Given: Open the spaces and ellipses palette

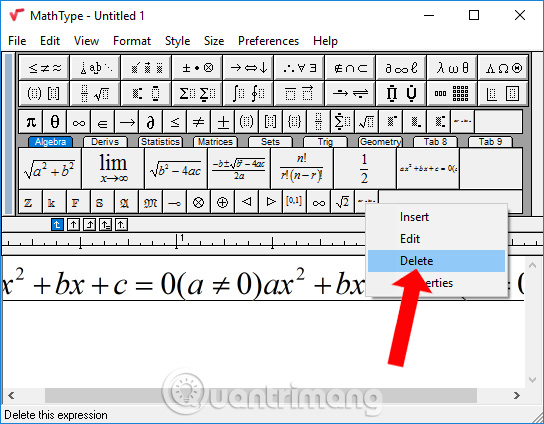Looking at the screenshot, I should click(x=95, y=68).
